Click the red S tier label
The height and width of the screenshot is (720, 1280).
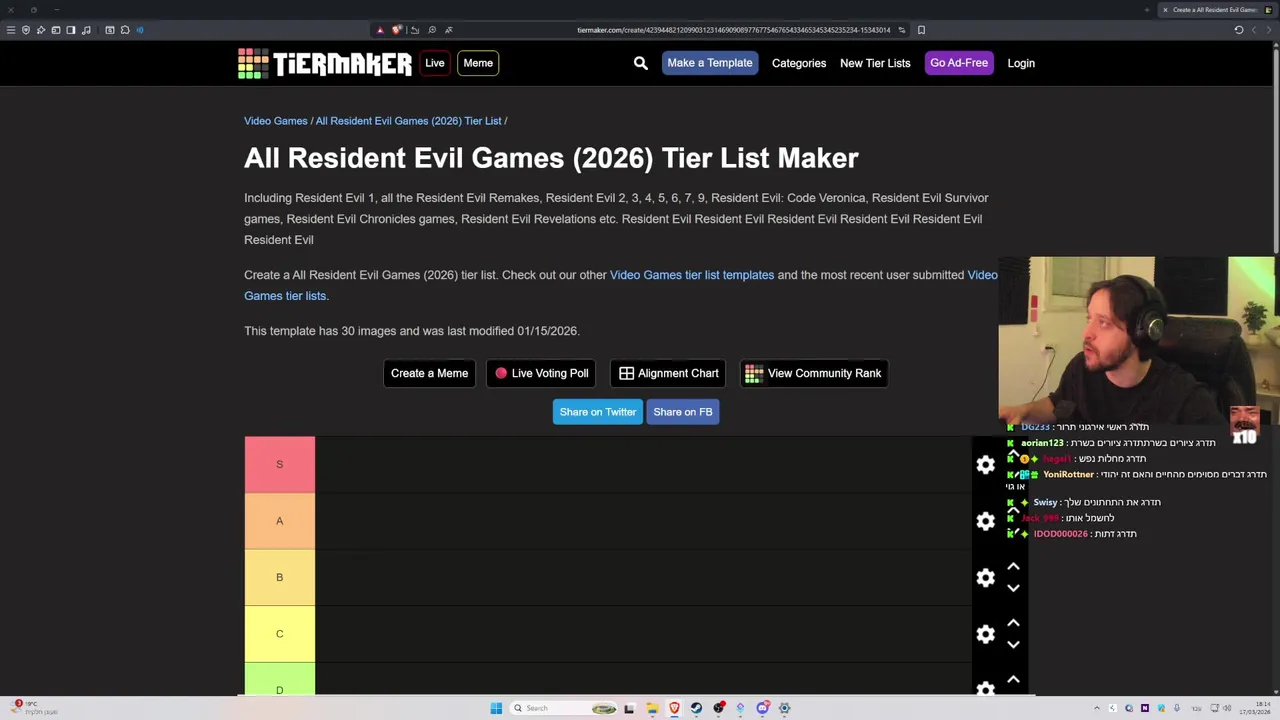click(x=280, y=465)
